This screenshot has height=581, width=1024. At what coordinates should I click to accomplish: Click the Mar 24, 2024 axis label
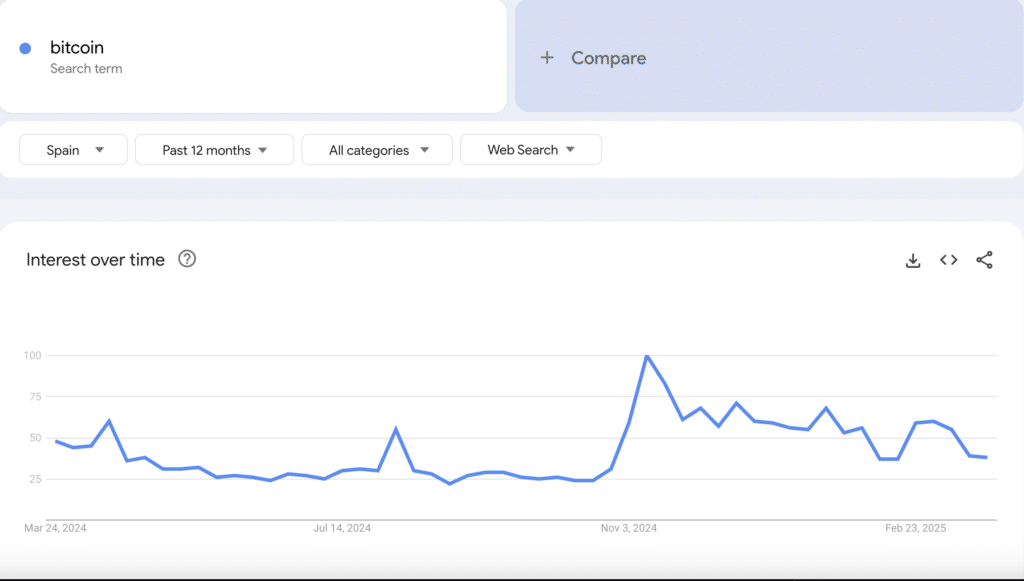pos(56,527)
